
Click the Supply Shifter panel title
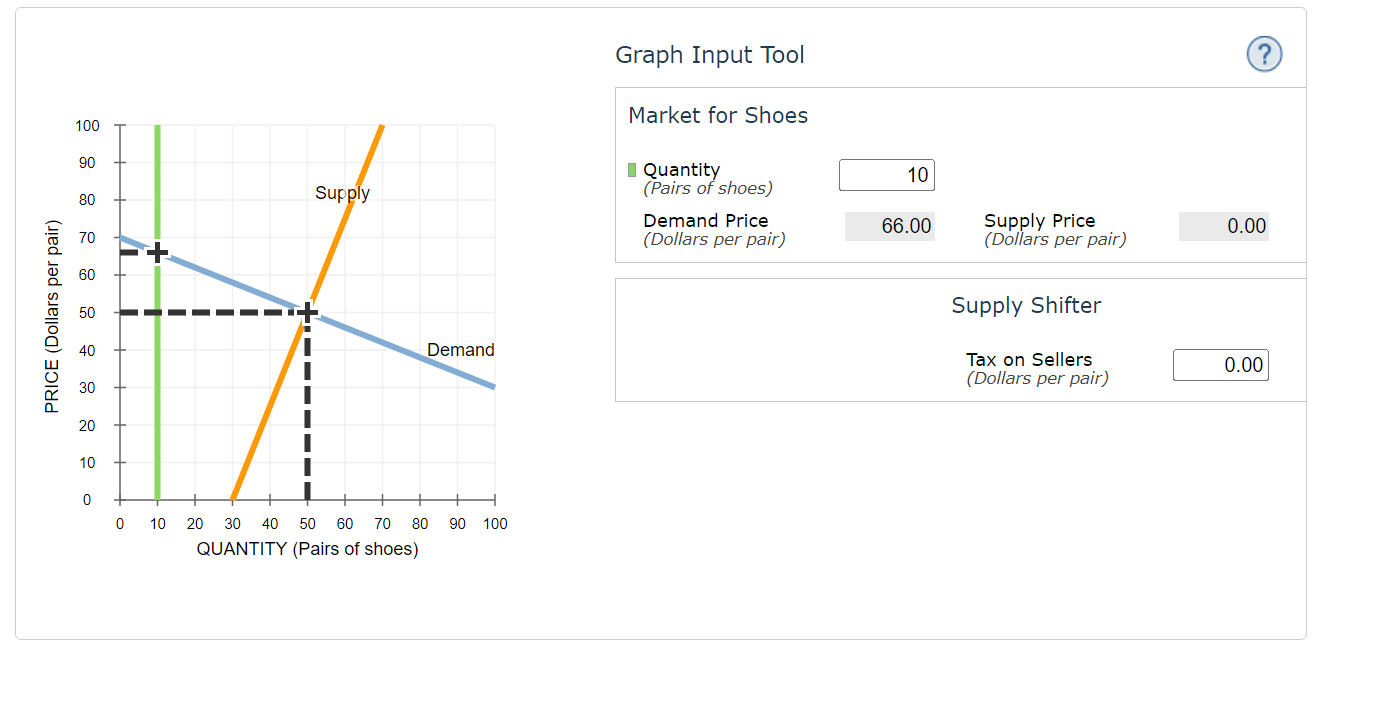point(1026,305)
